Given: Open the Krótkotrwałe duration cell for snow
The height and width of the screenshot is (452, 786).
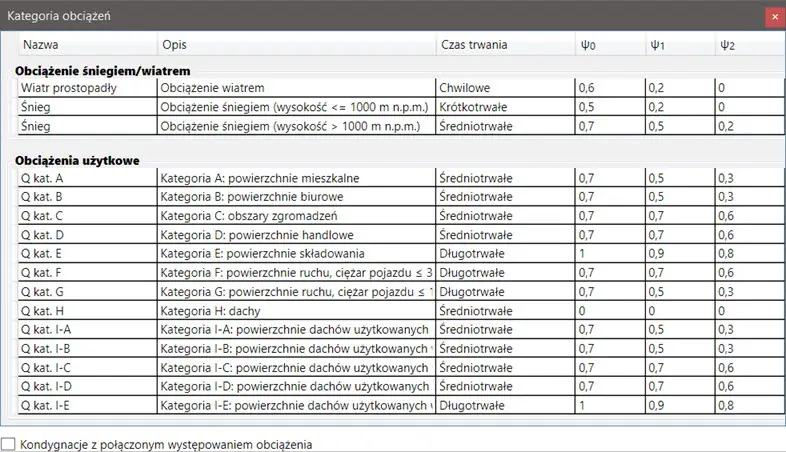Looking at the screenshot, I should click(x=474, y=107).
